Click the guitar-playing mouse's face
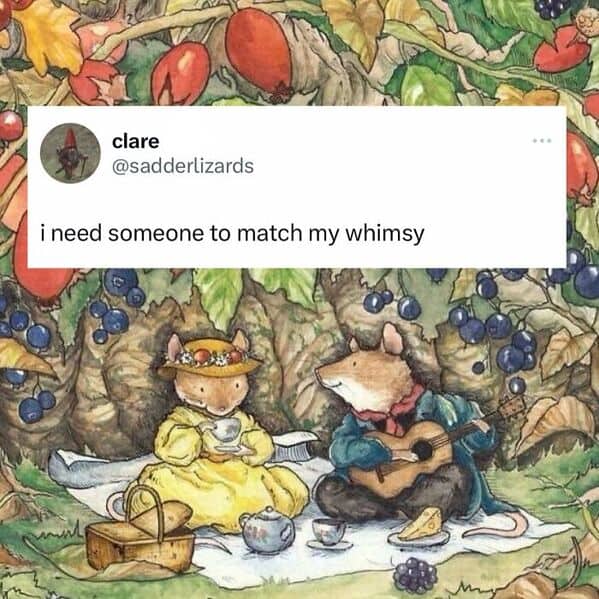 363,376
